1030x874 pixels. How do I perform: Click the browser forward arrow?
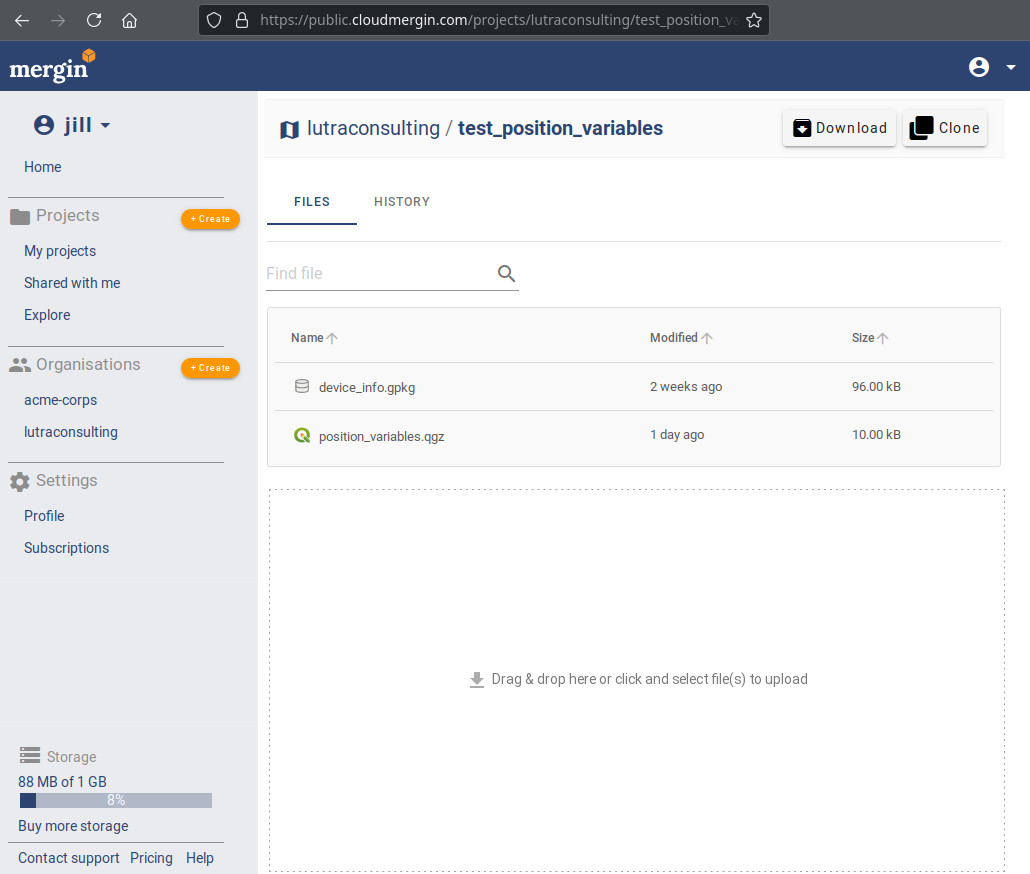click(x=58, y=20)
